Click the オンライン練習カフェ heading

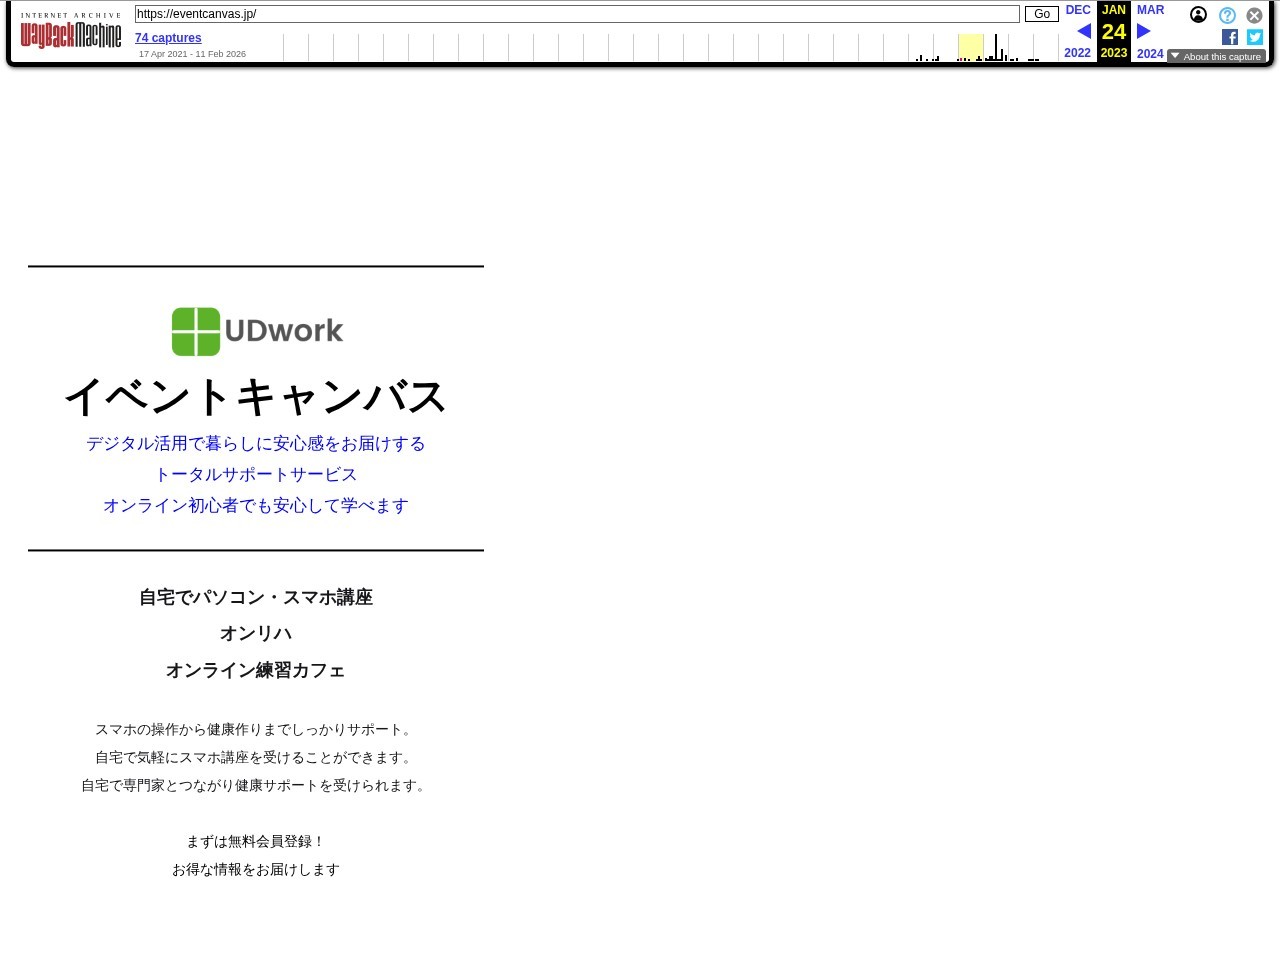(256, 671)
